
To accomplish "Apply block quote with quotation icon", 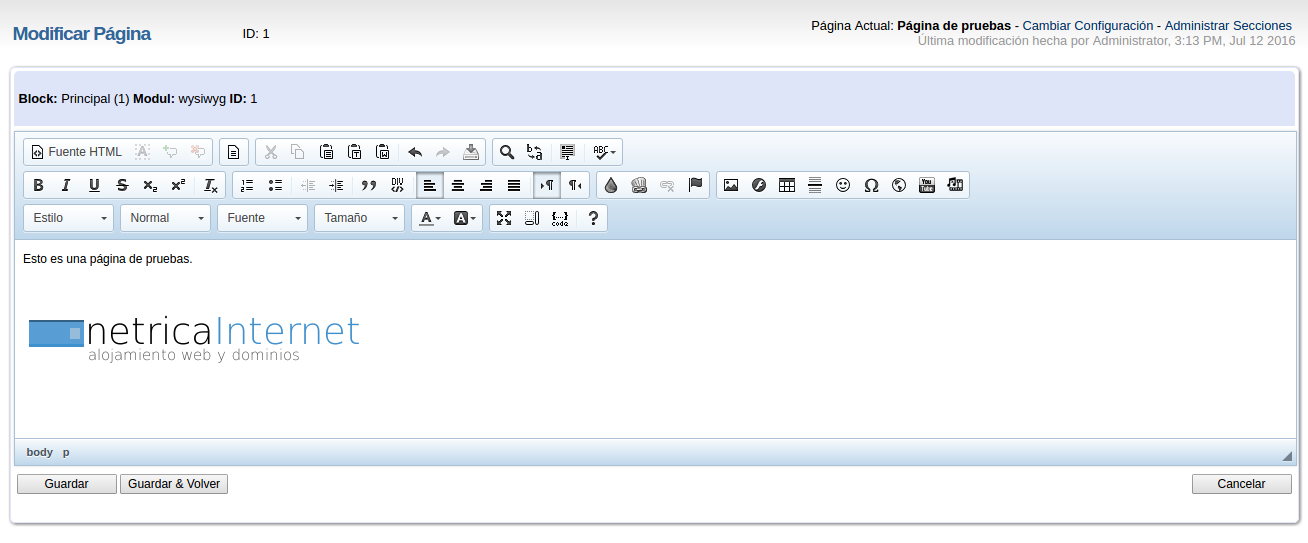I will click(369, 185).
